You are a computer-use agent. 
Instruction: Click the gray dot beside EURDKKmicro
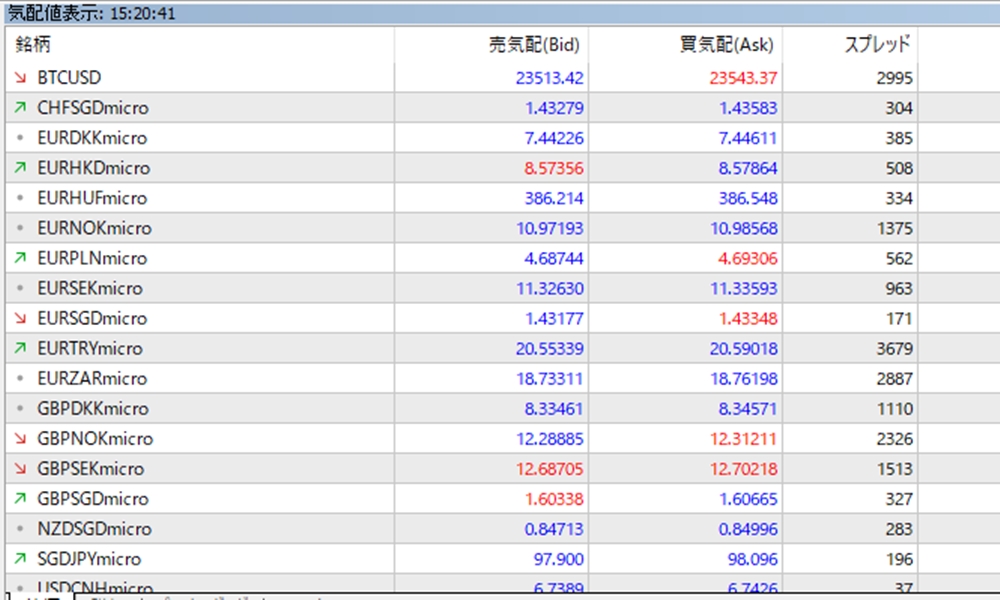coord(20,138)
